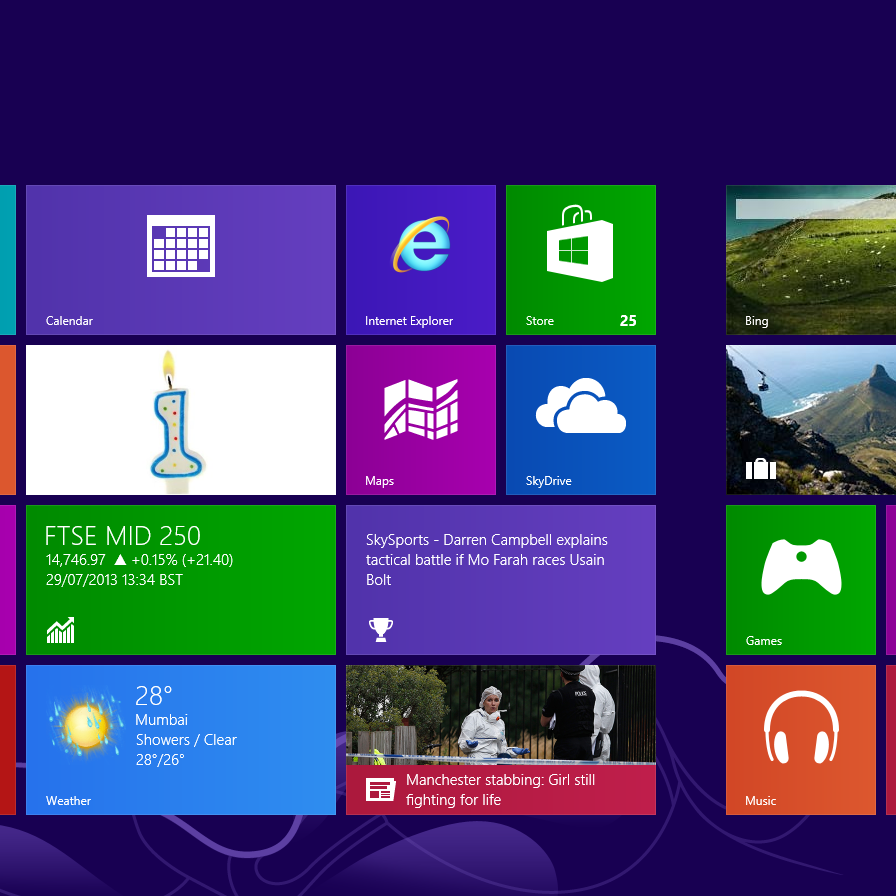Viewport: 896px width, 896px height.
Task: Open the FTSE MID 250 finance tile
Action: [180, 580]
